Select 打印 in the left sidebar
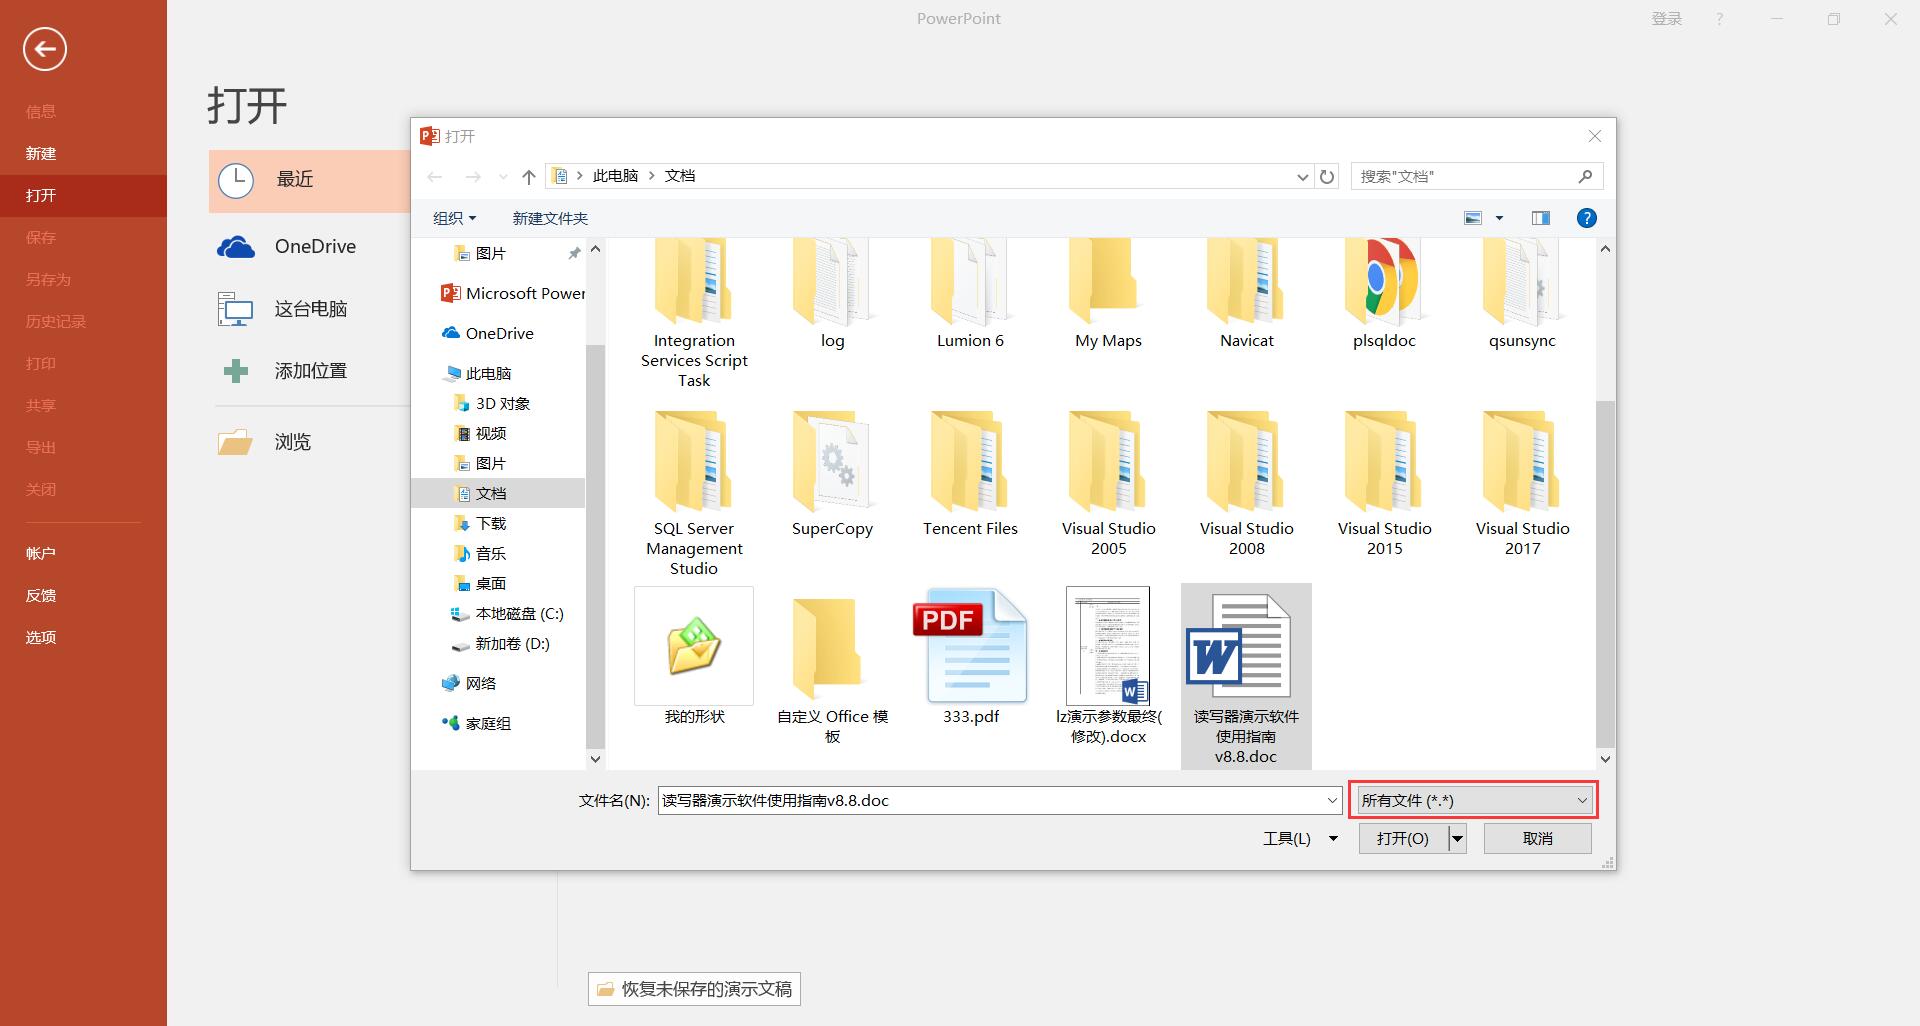This screenshot has width=1920, height=1026. click(42, 363)
